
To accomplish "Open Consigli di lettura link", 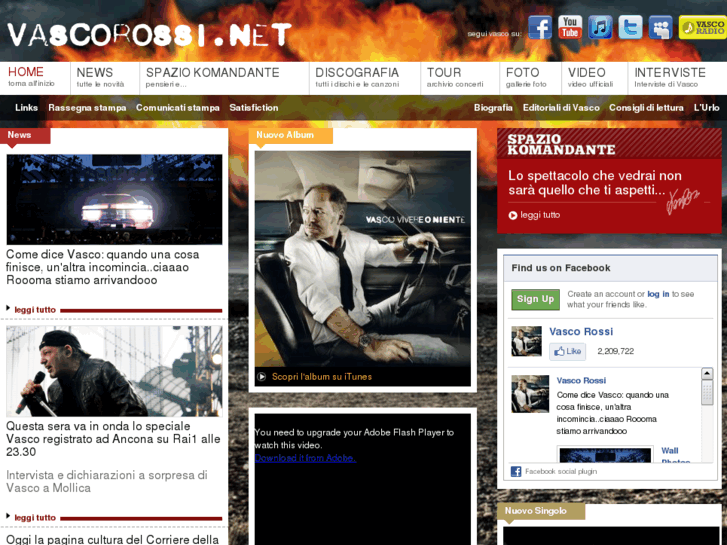I will coord(646,108).
